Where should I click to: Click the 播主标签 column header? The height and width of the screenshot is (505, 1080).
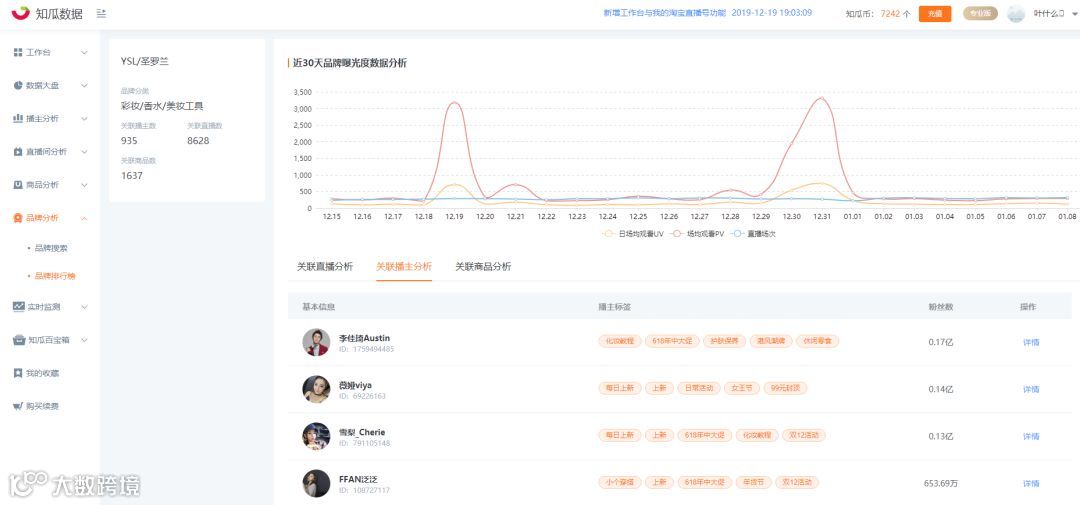tap(614, 307)
